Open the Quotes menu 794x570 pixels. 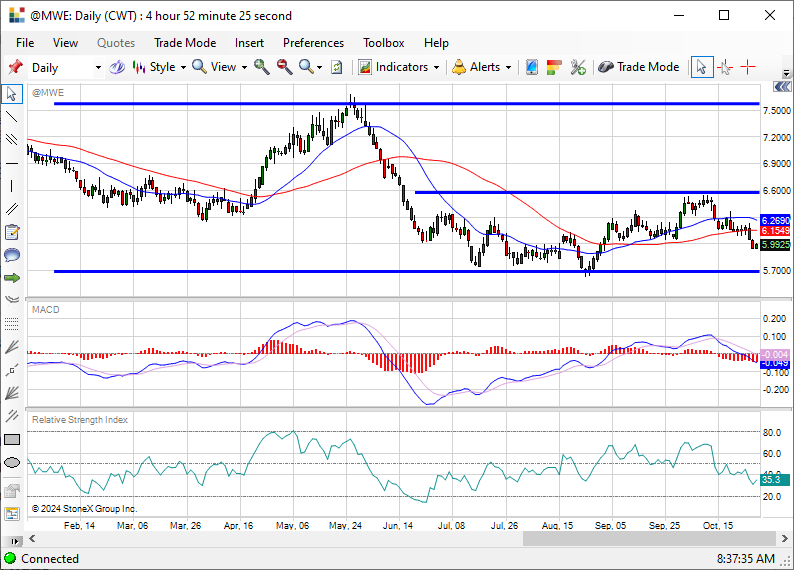[116, 43]
